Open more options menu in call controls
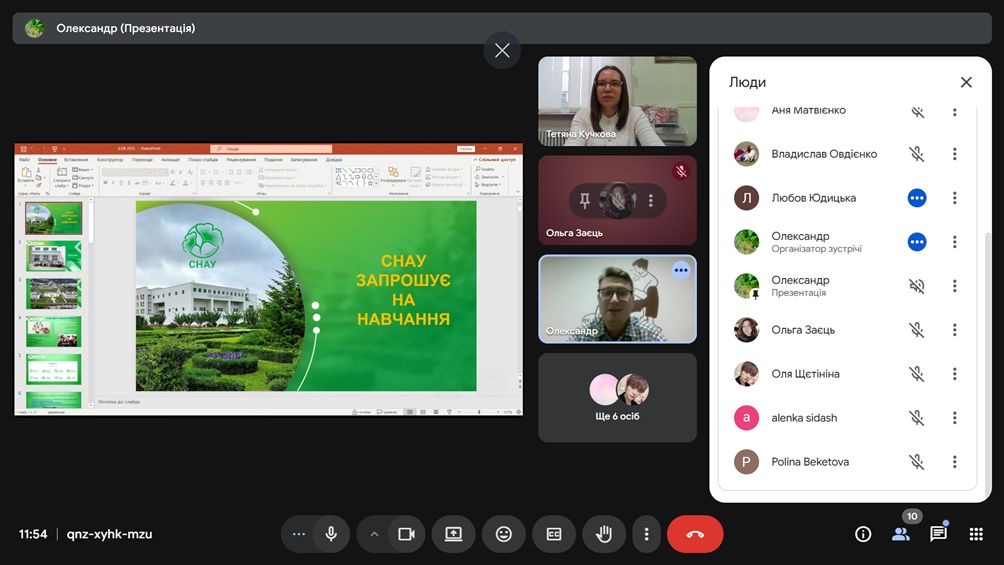Viewport: 1004px width, 565px height. click(x=647, y=534)
